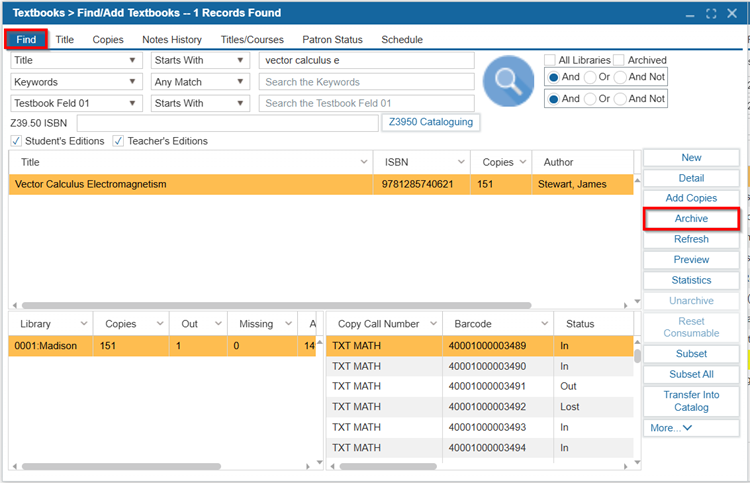This screenshot has width=750, height=483.
Task: Open the Statistics button
Action: click(691, 280)
